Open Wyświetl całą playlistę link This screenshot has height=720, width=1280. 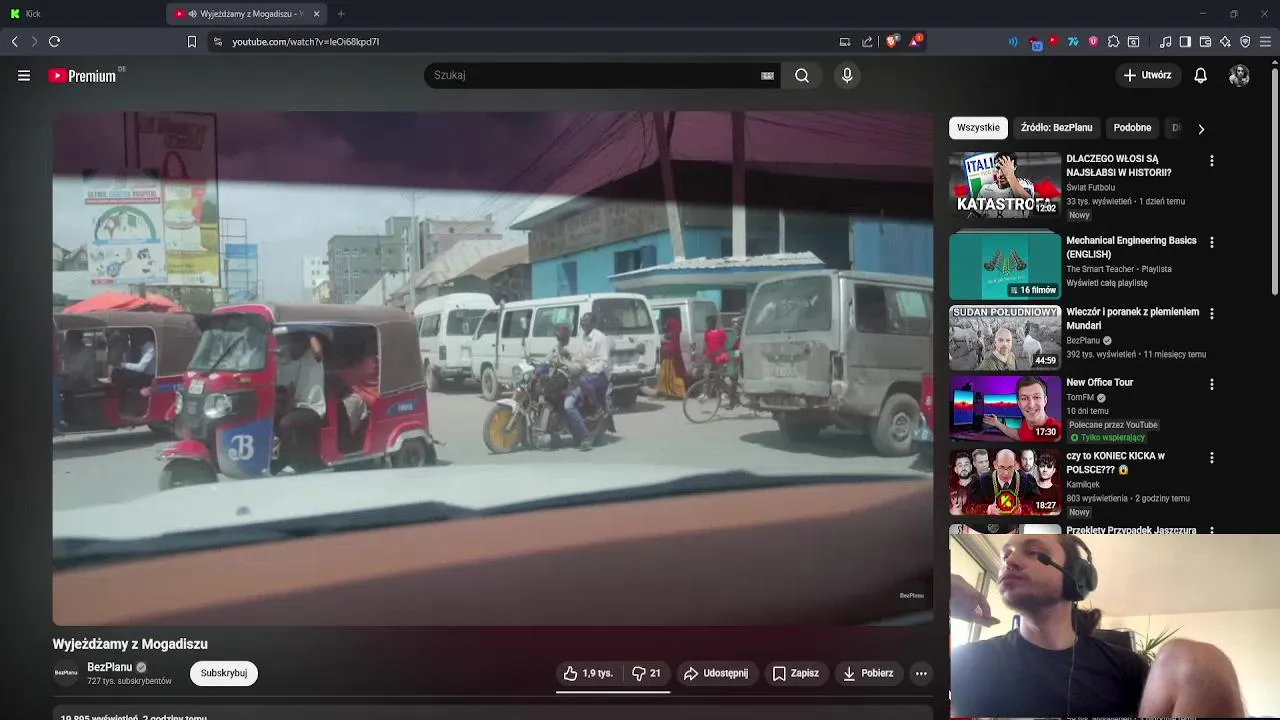(x=1107, y=283)
